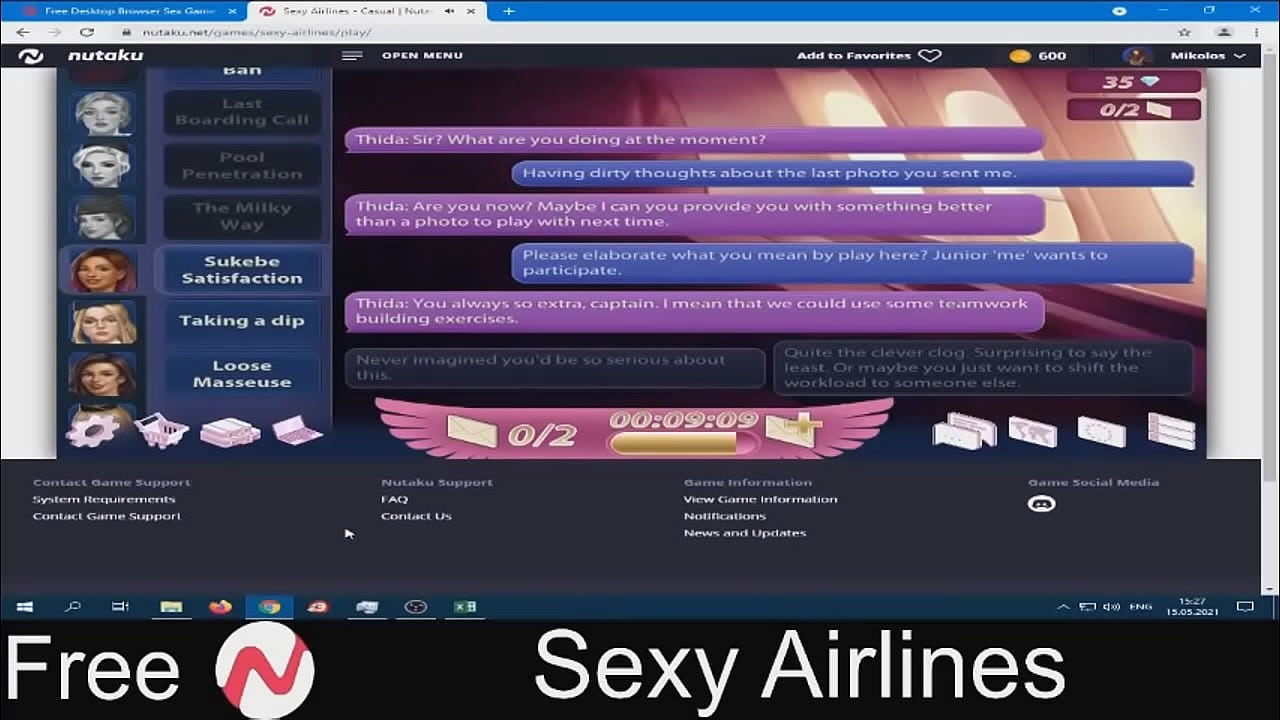Click the Discord social media icon
The width and height of the screenshot is (1280, 720).
[1042, 503]
